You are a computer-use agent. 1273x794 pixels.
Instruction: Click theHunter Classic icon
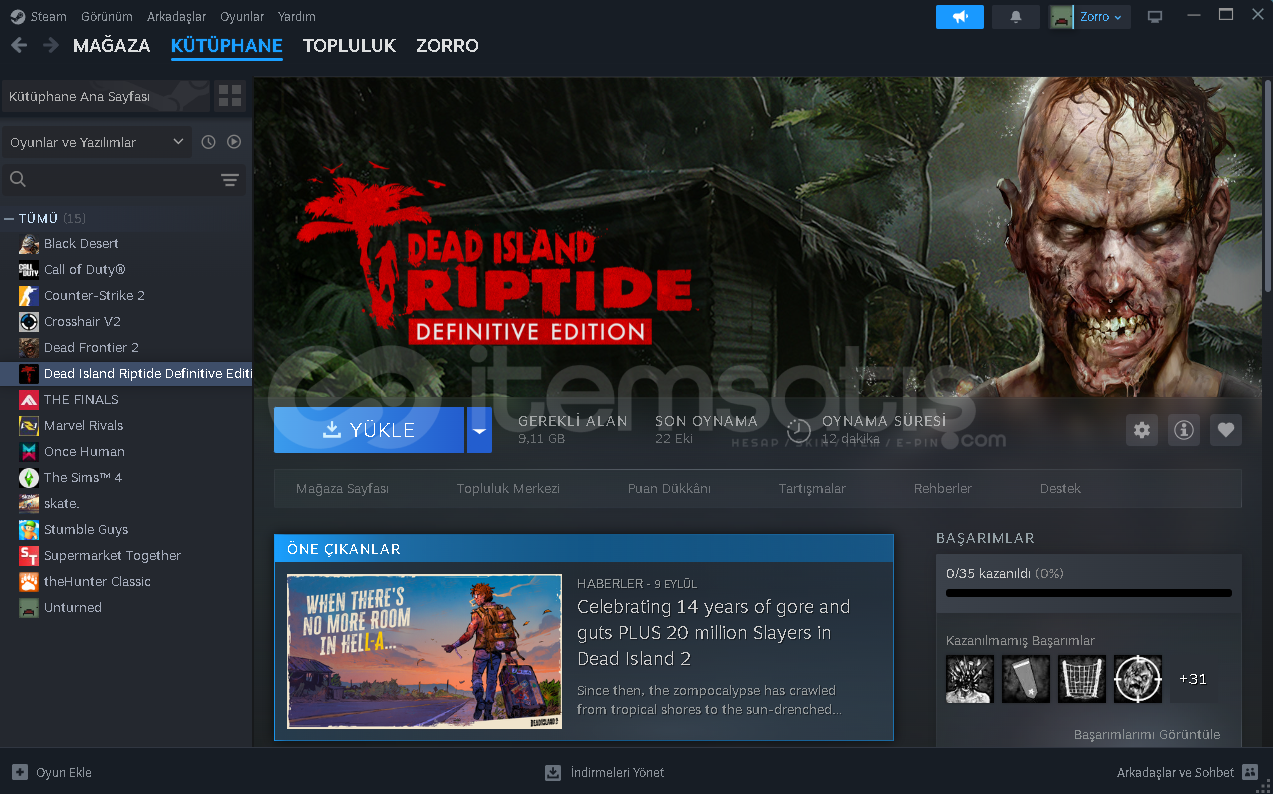point(29,582)
